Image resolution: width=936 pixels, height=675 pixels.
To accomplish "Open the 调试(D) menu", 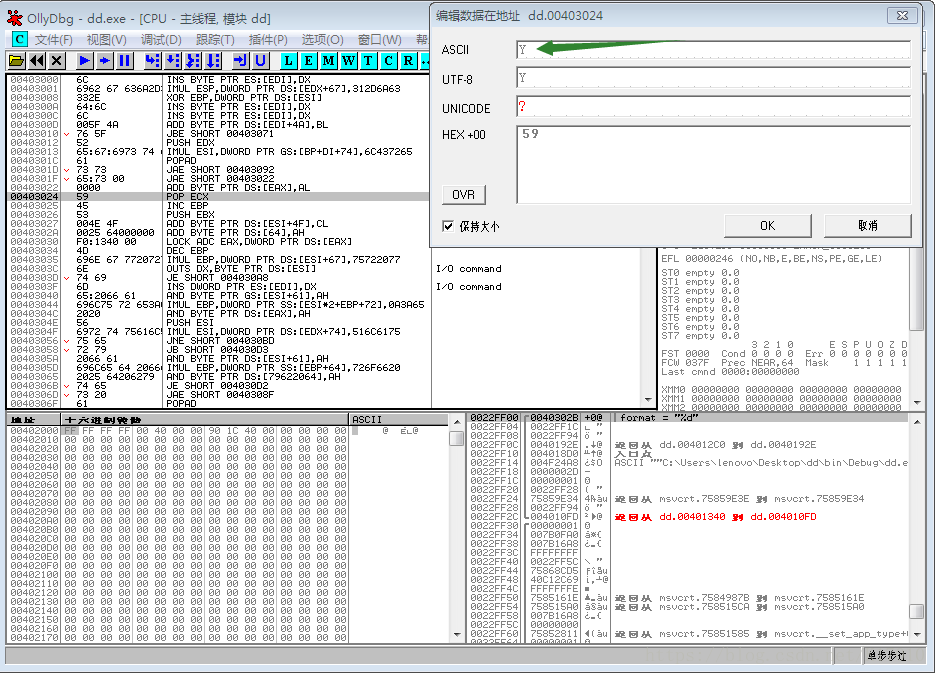I will (x=161, y=39).
